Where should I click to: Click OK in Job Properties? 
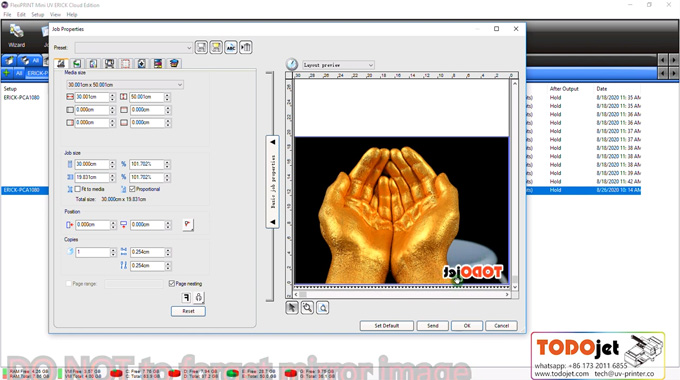click(x=467, y=326)
